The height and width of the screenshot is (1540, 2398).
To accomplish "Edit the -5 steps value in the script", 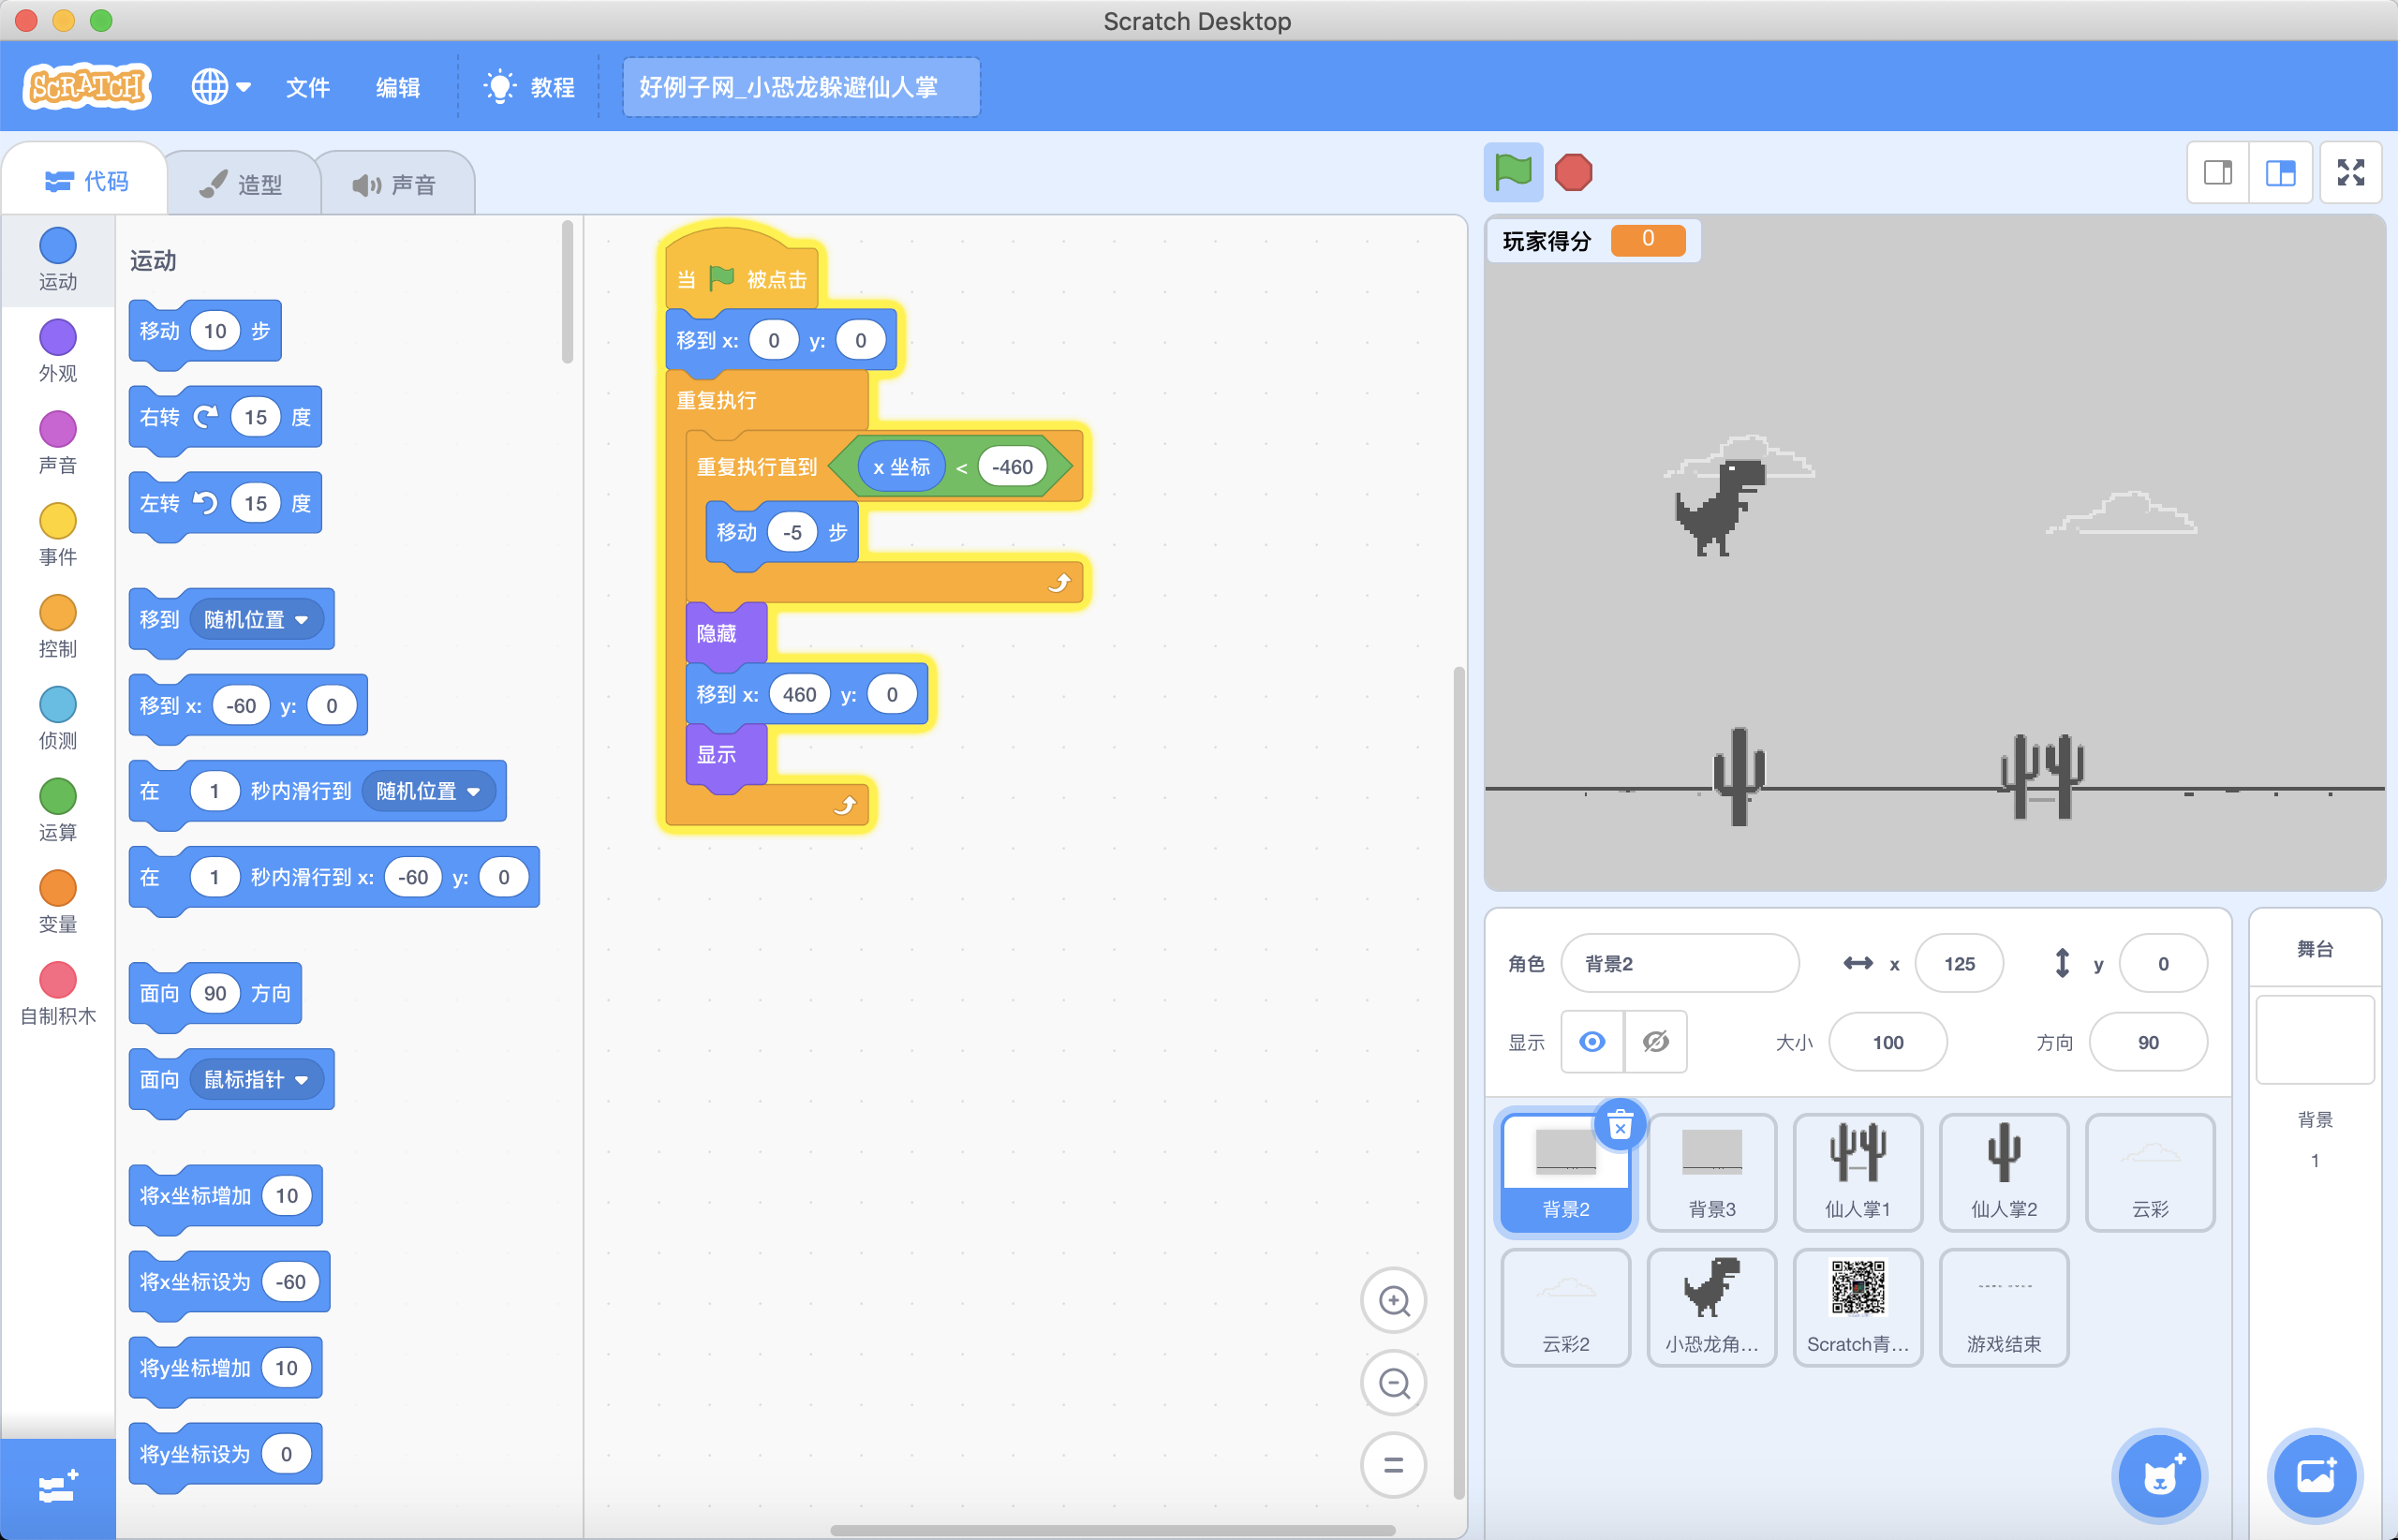I will click(792, 532).
